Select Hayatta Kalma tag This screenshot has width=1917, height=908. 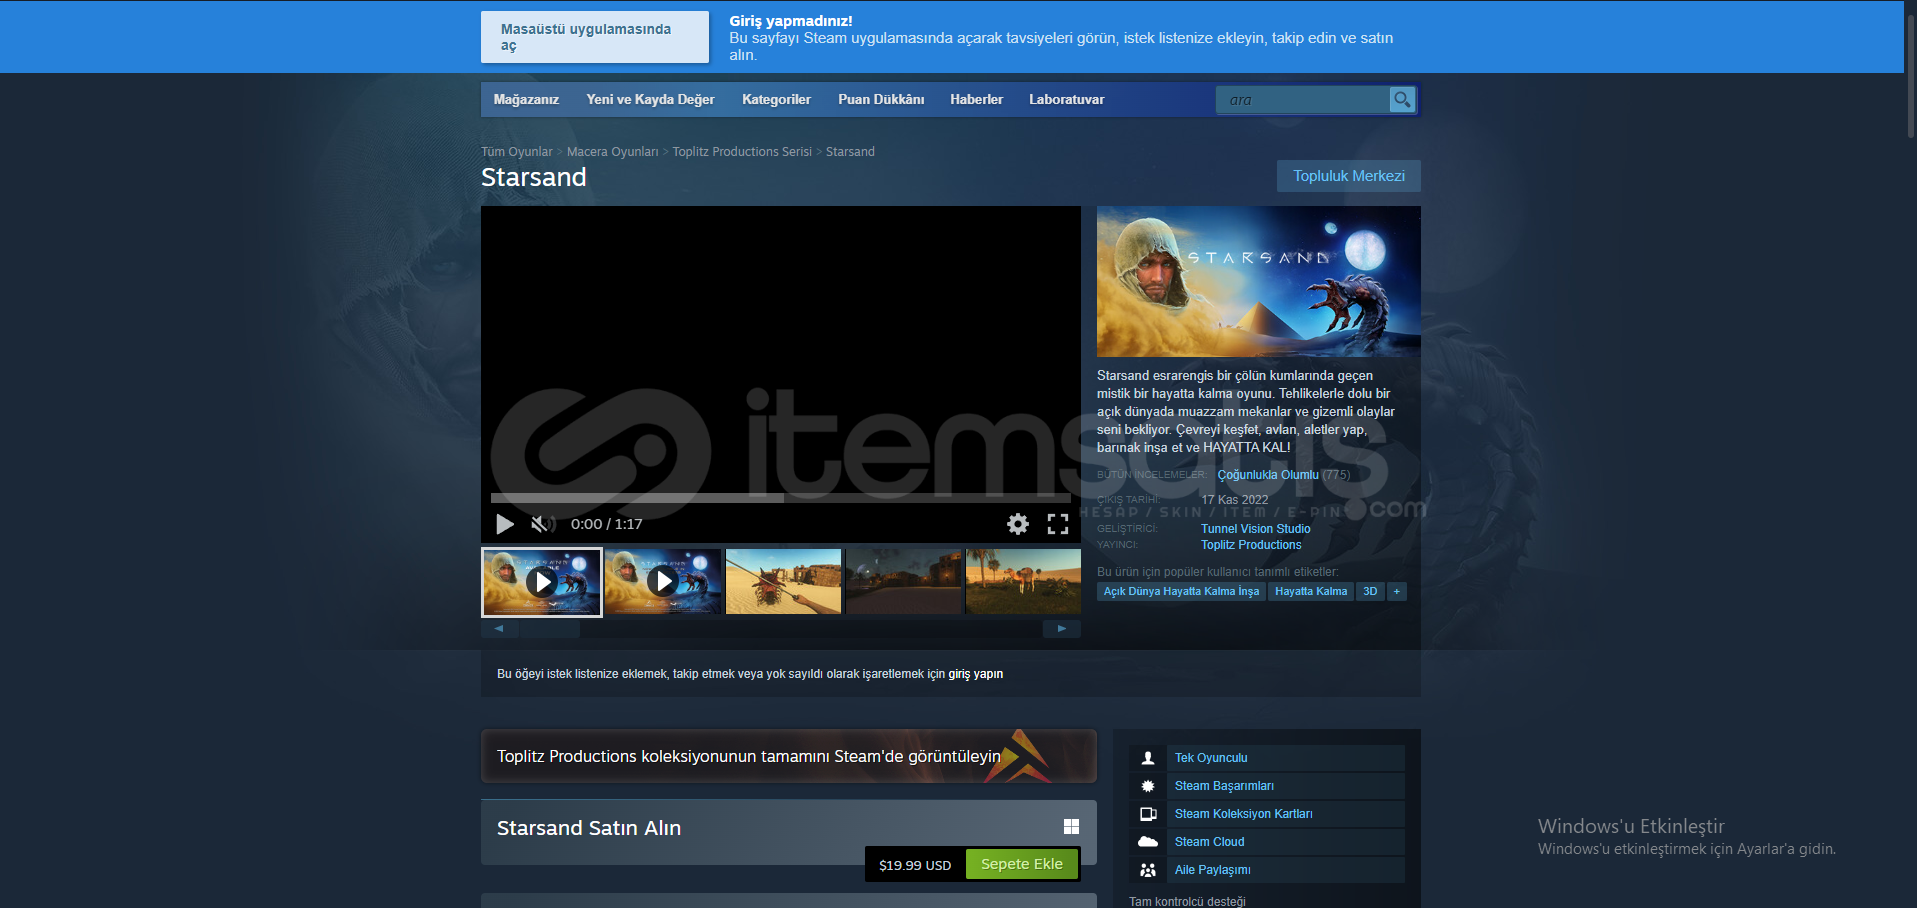click(1311, 592)
